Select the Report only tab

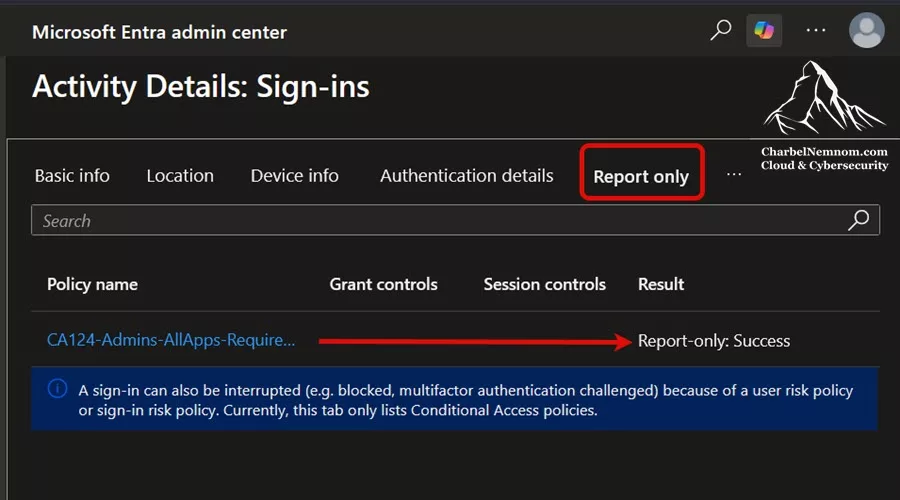tap(641, 177)
